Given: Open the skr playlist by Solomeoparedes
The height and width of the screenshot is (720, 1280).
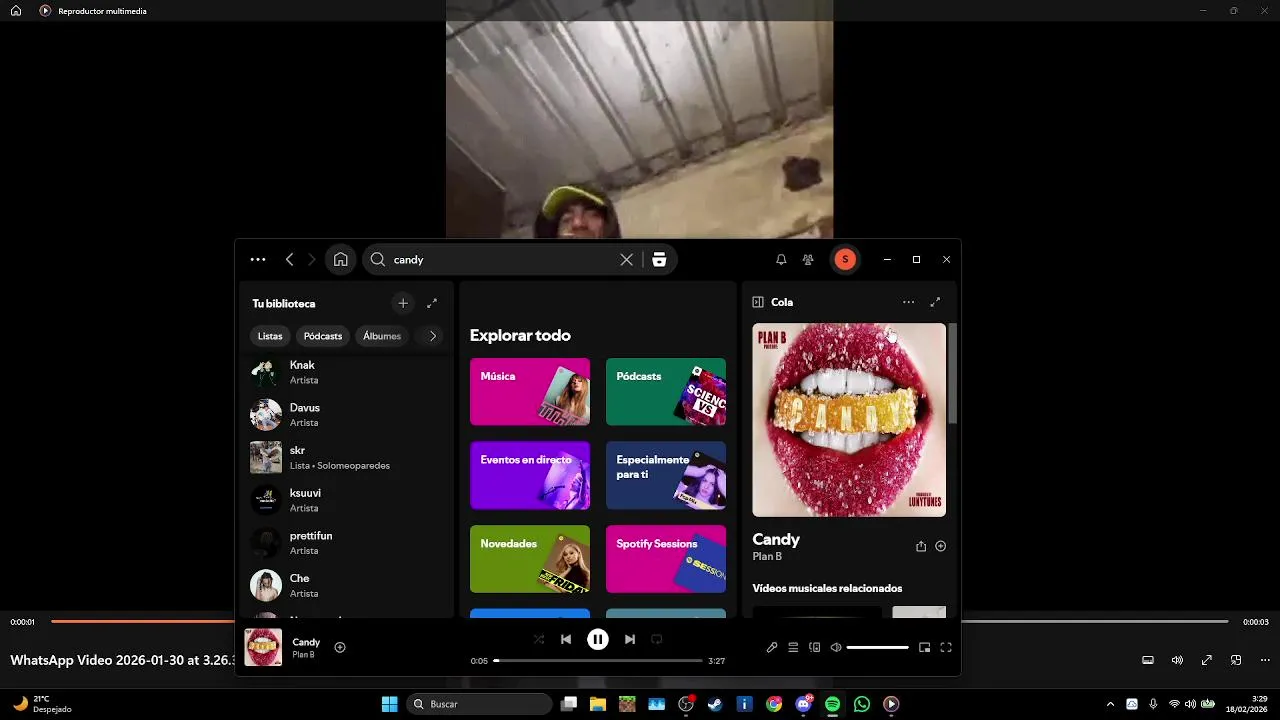Looking at the screenshot, I should [346, 458].
